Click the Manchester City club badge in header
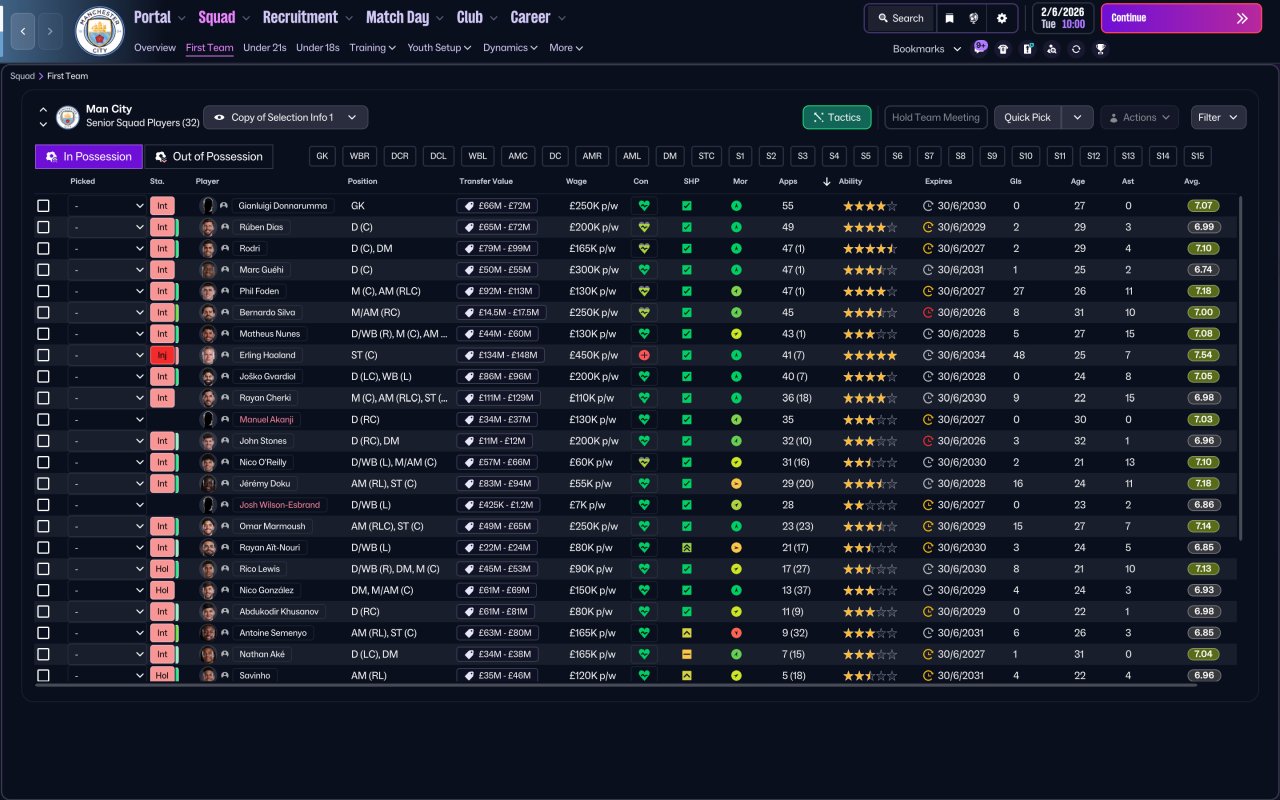This screenshot has height=800, width=1280. tap(100, 31)
